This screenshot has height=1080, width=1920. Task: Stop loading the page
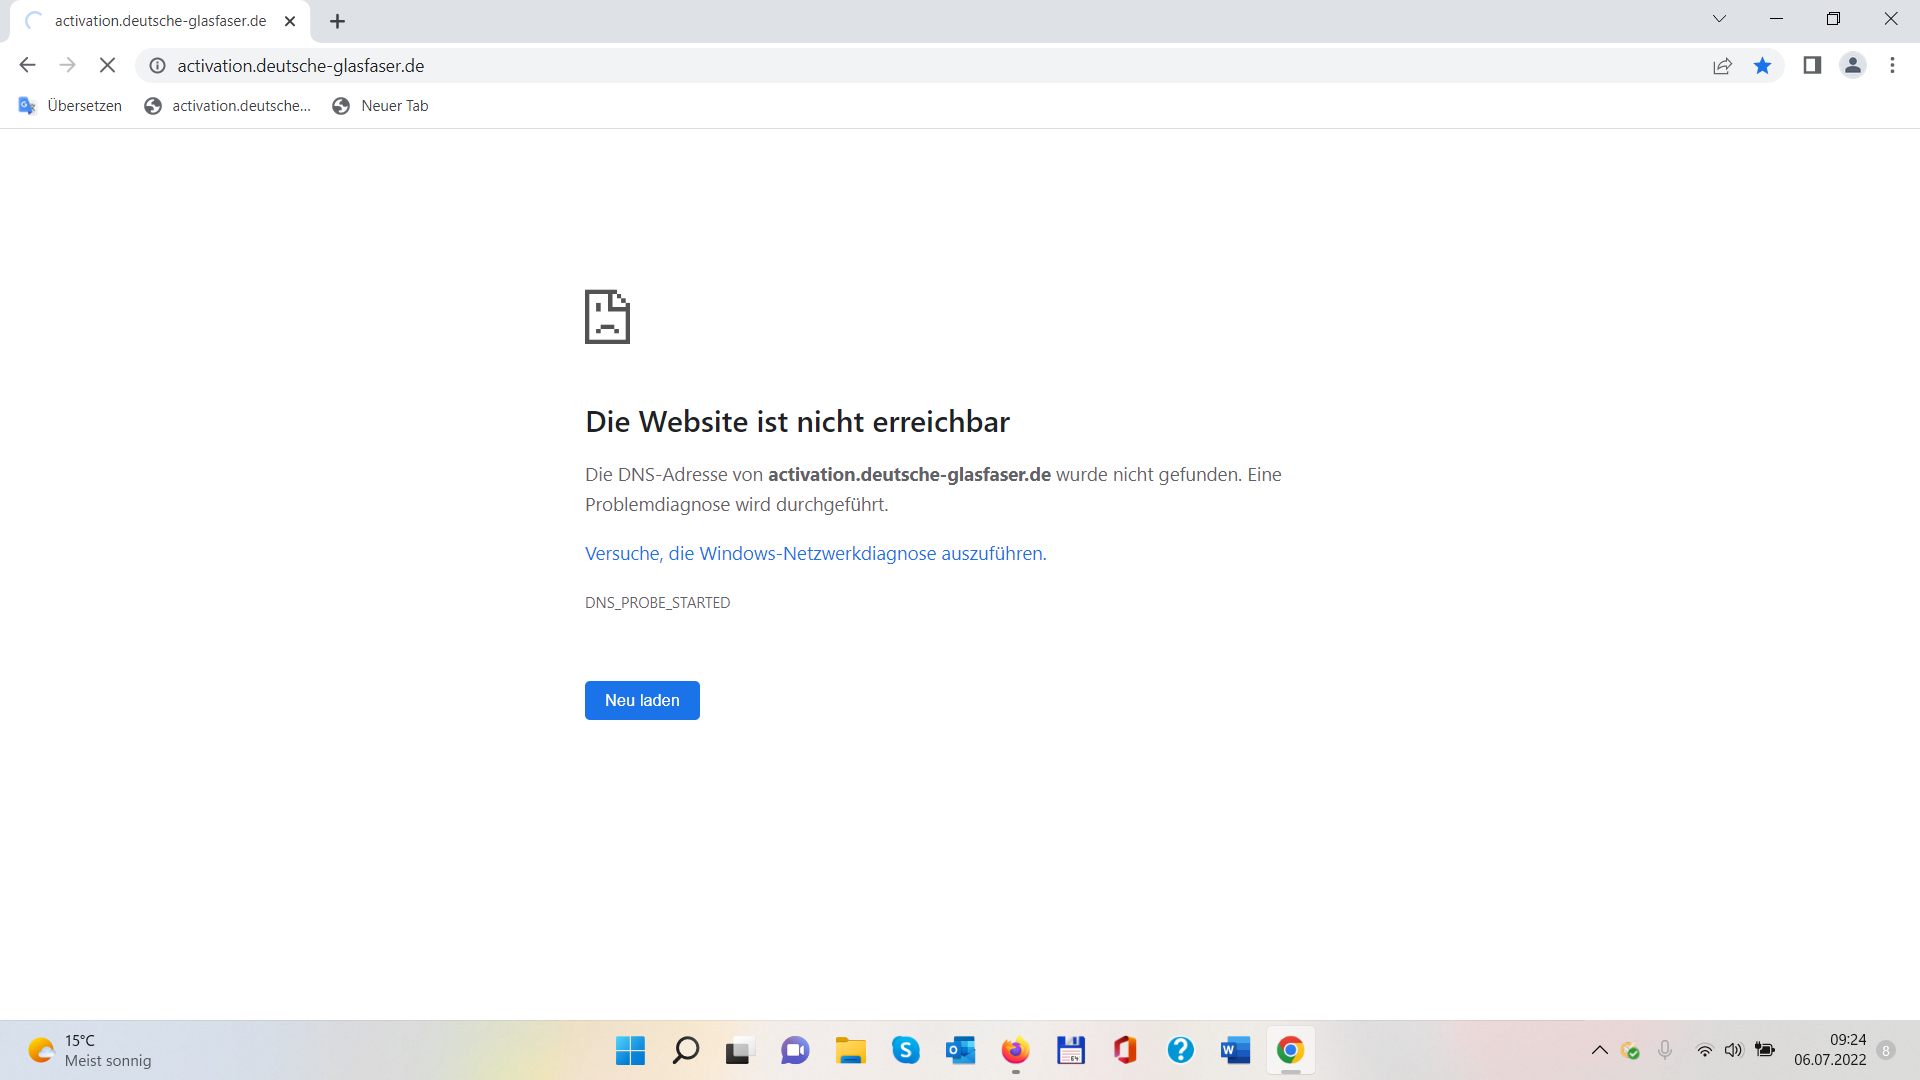108,65
